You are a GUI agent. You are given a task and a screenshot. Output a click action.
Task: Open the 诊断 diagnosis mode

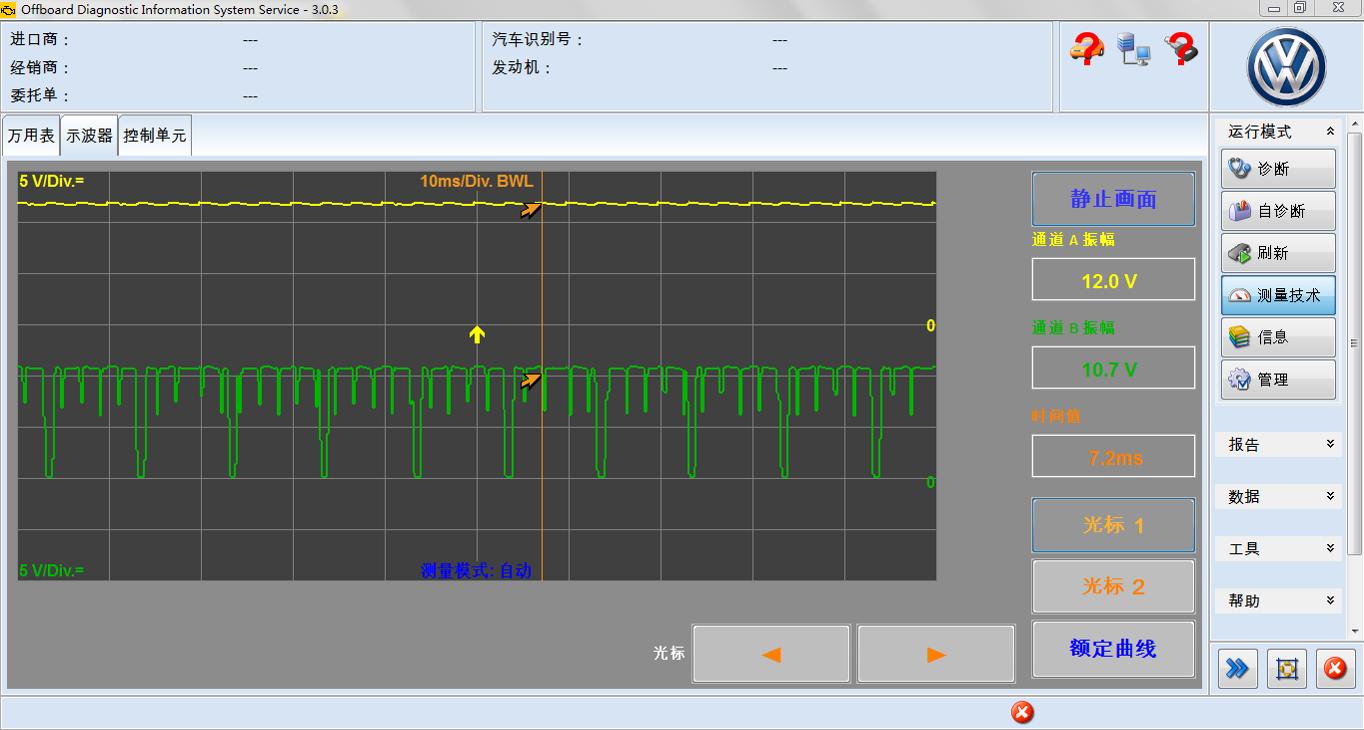point(1278,169)
